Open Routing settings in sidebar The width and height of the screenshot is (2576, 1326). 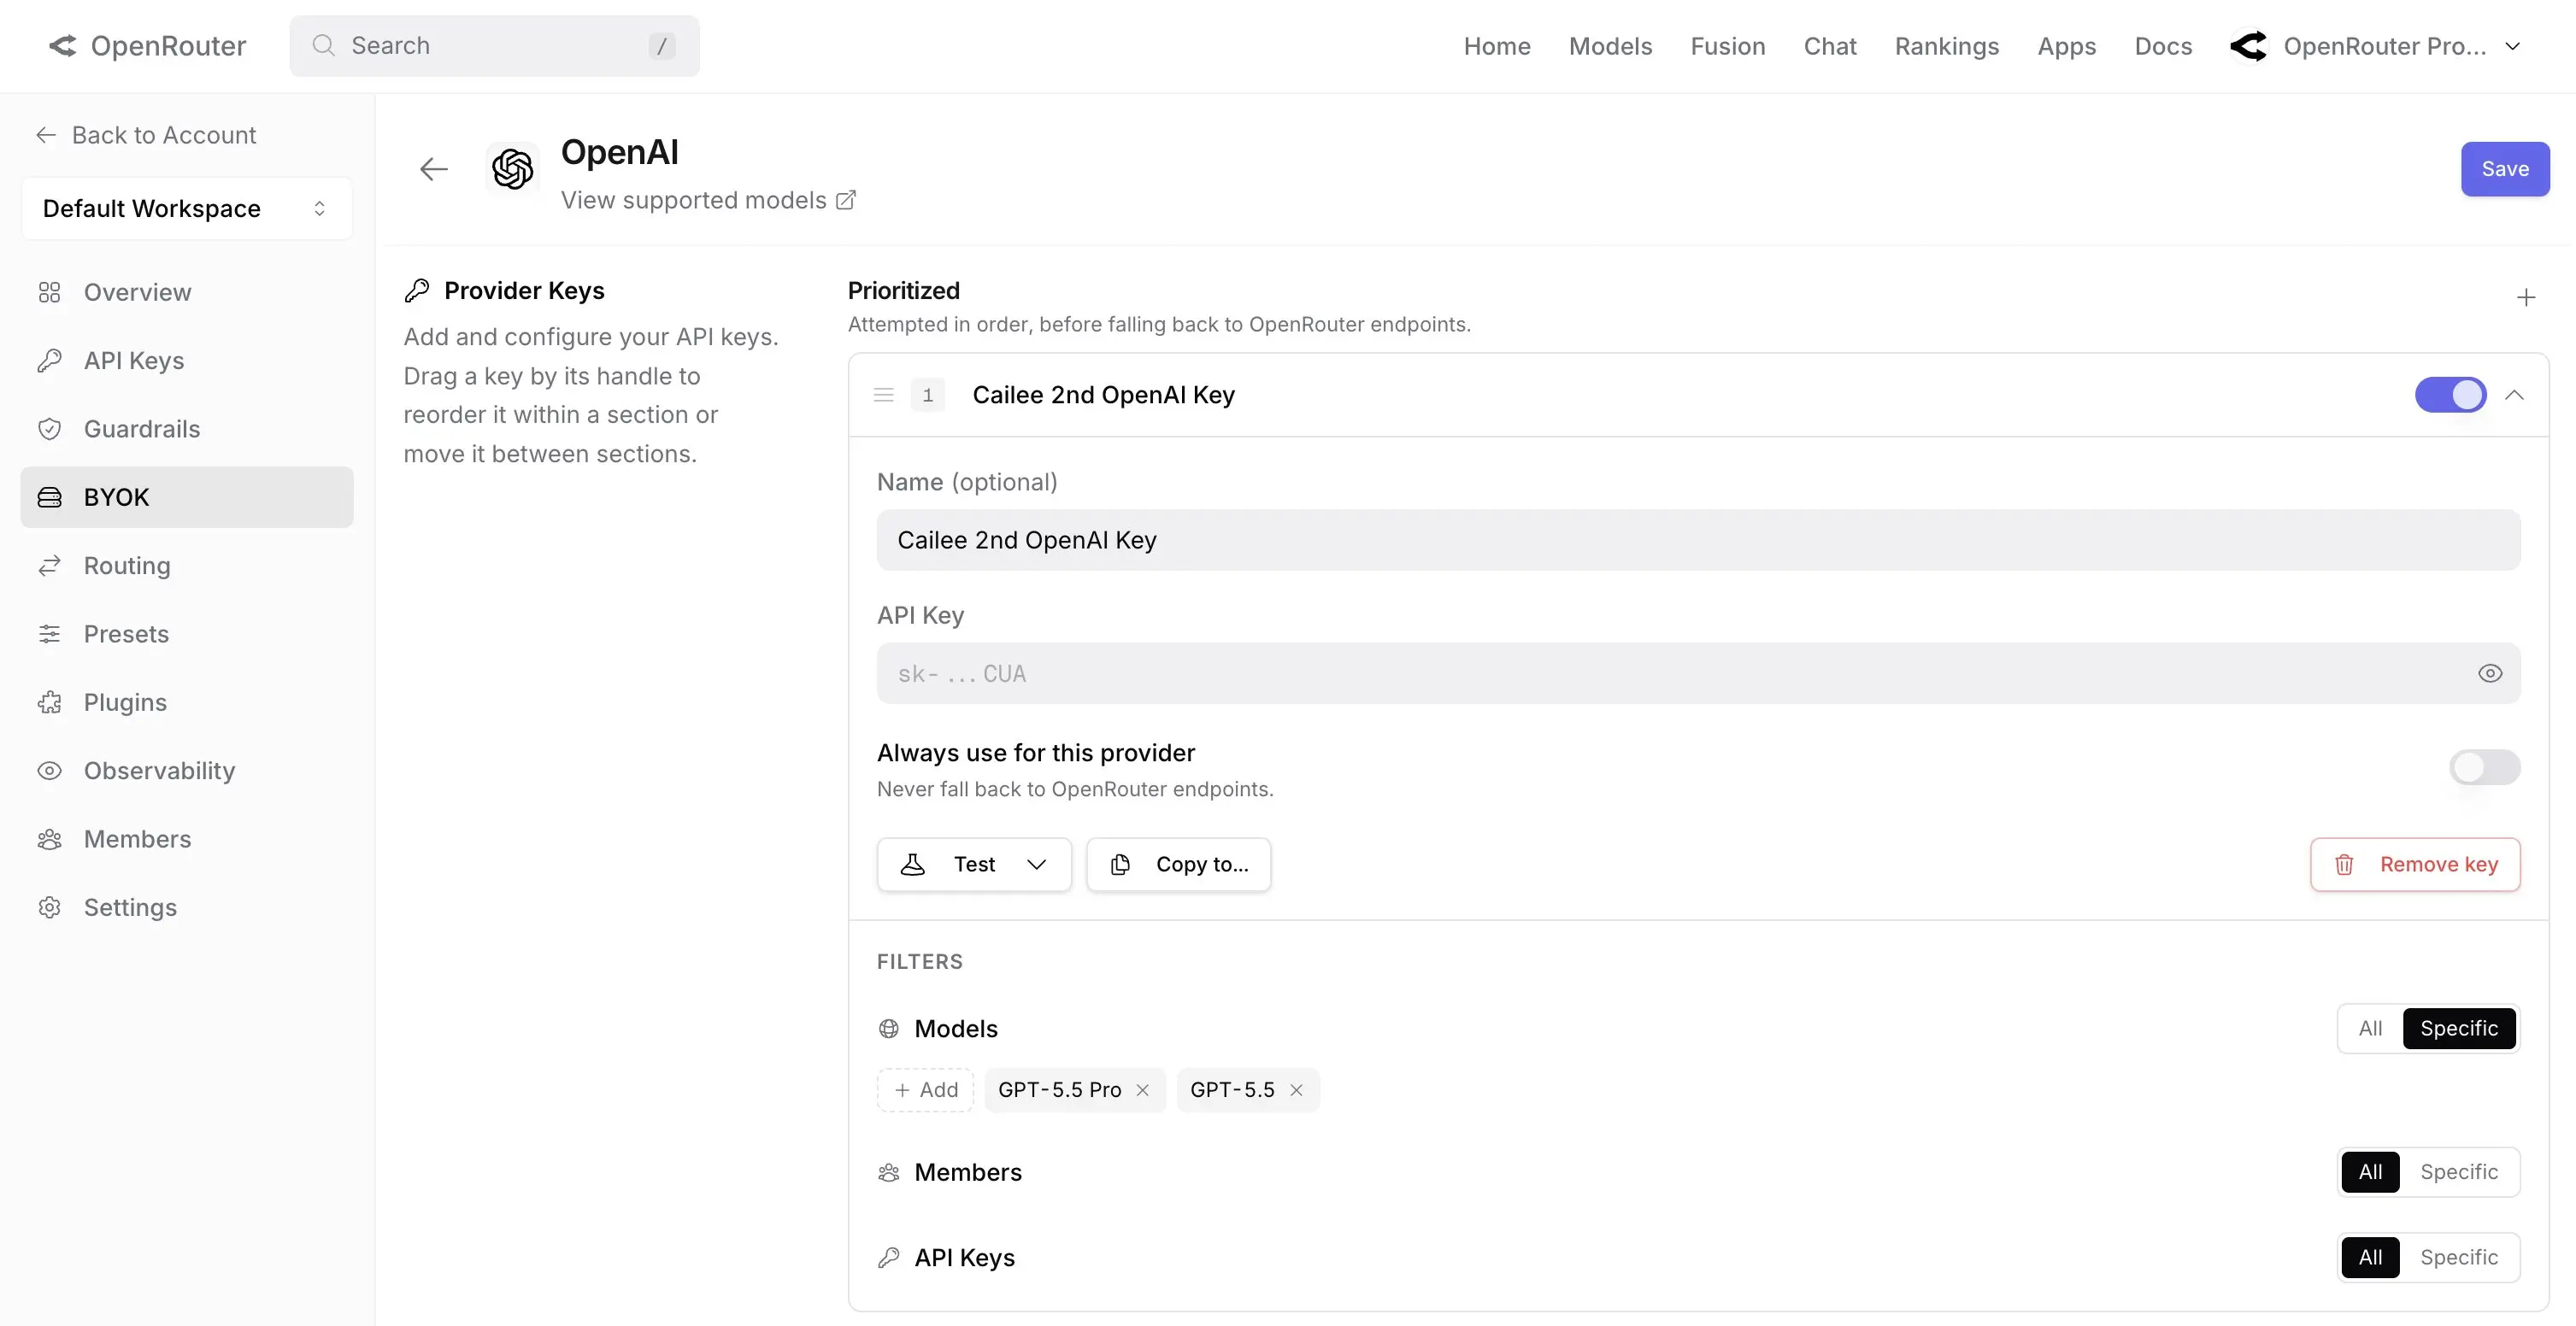187,566
